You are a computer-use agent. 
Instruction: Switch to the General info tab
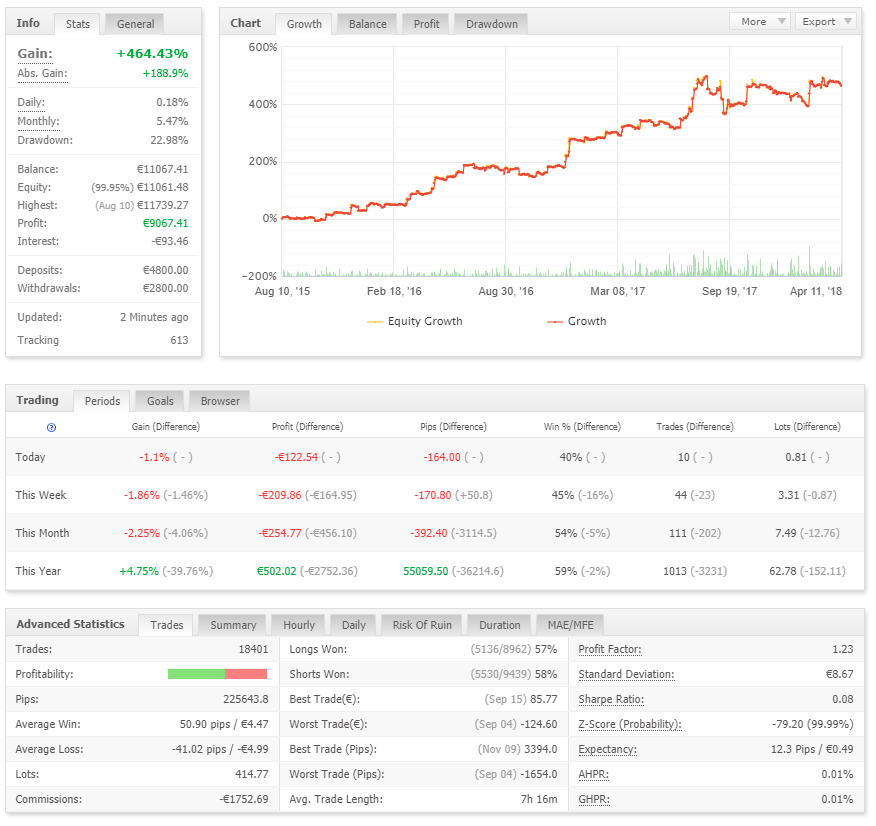tap(135, 24)
